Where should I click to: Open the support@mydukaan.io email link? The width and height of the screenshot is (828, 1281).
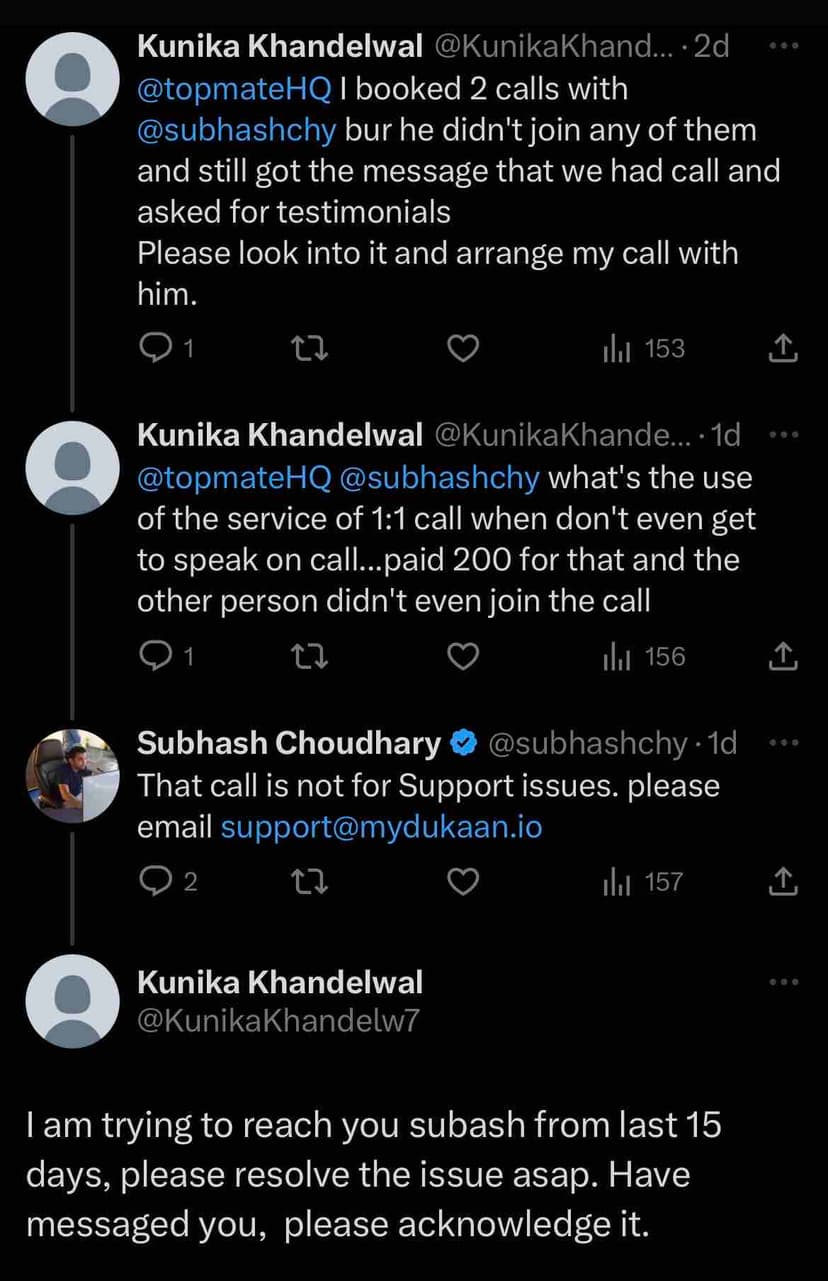381,827
